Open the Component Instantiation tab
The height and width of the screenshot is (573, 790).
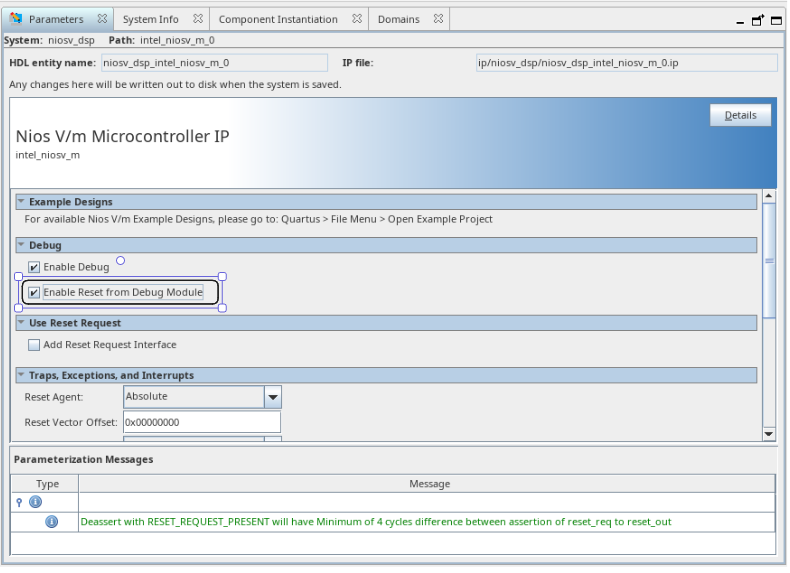tap(279, 19)
